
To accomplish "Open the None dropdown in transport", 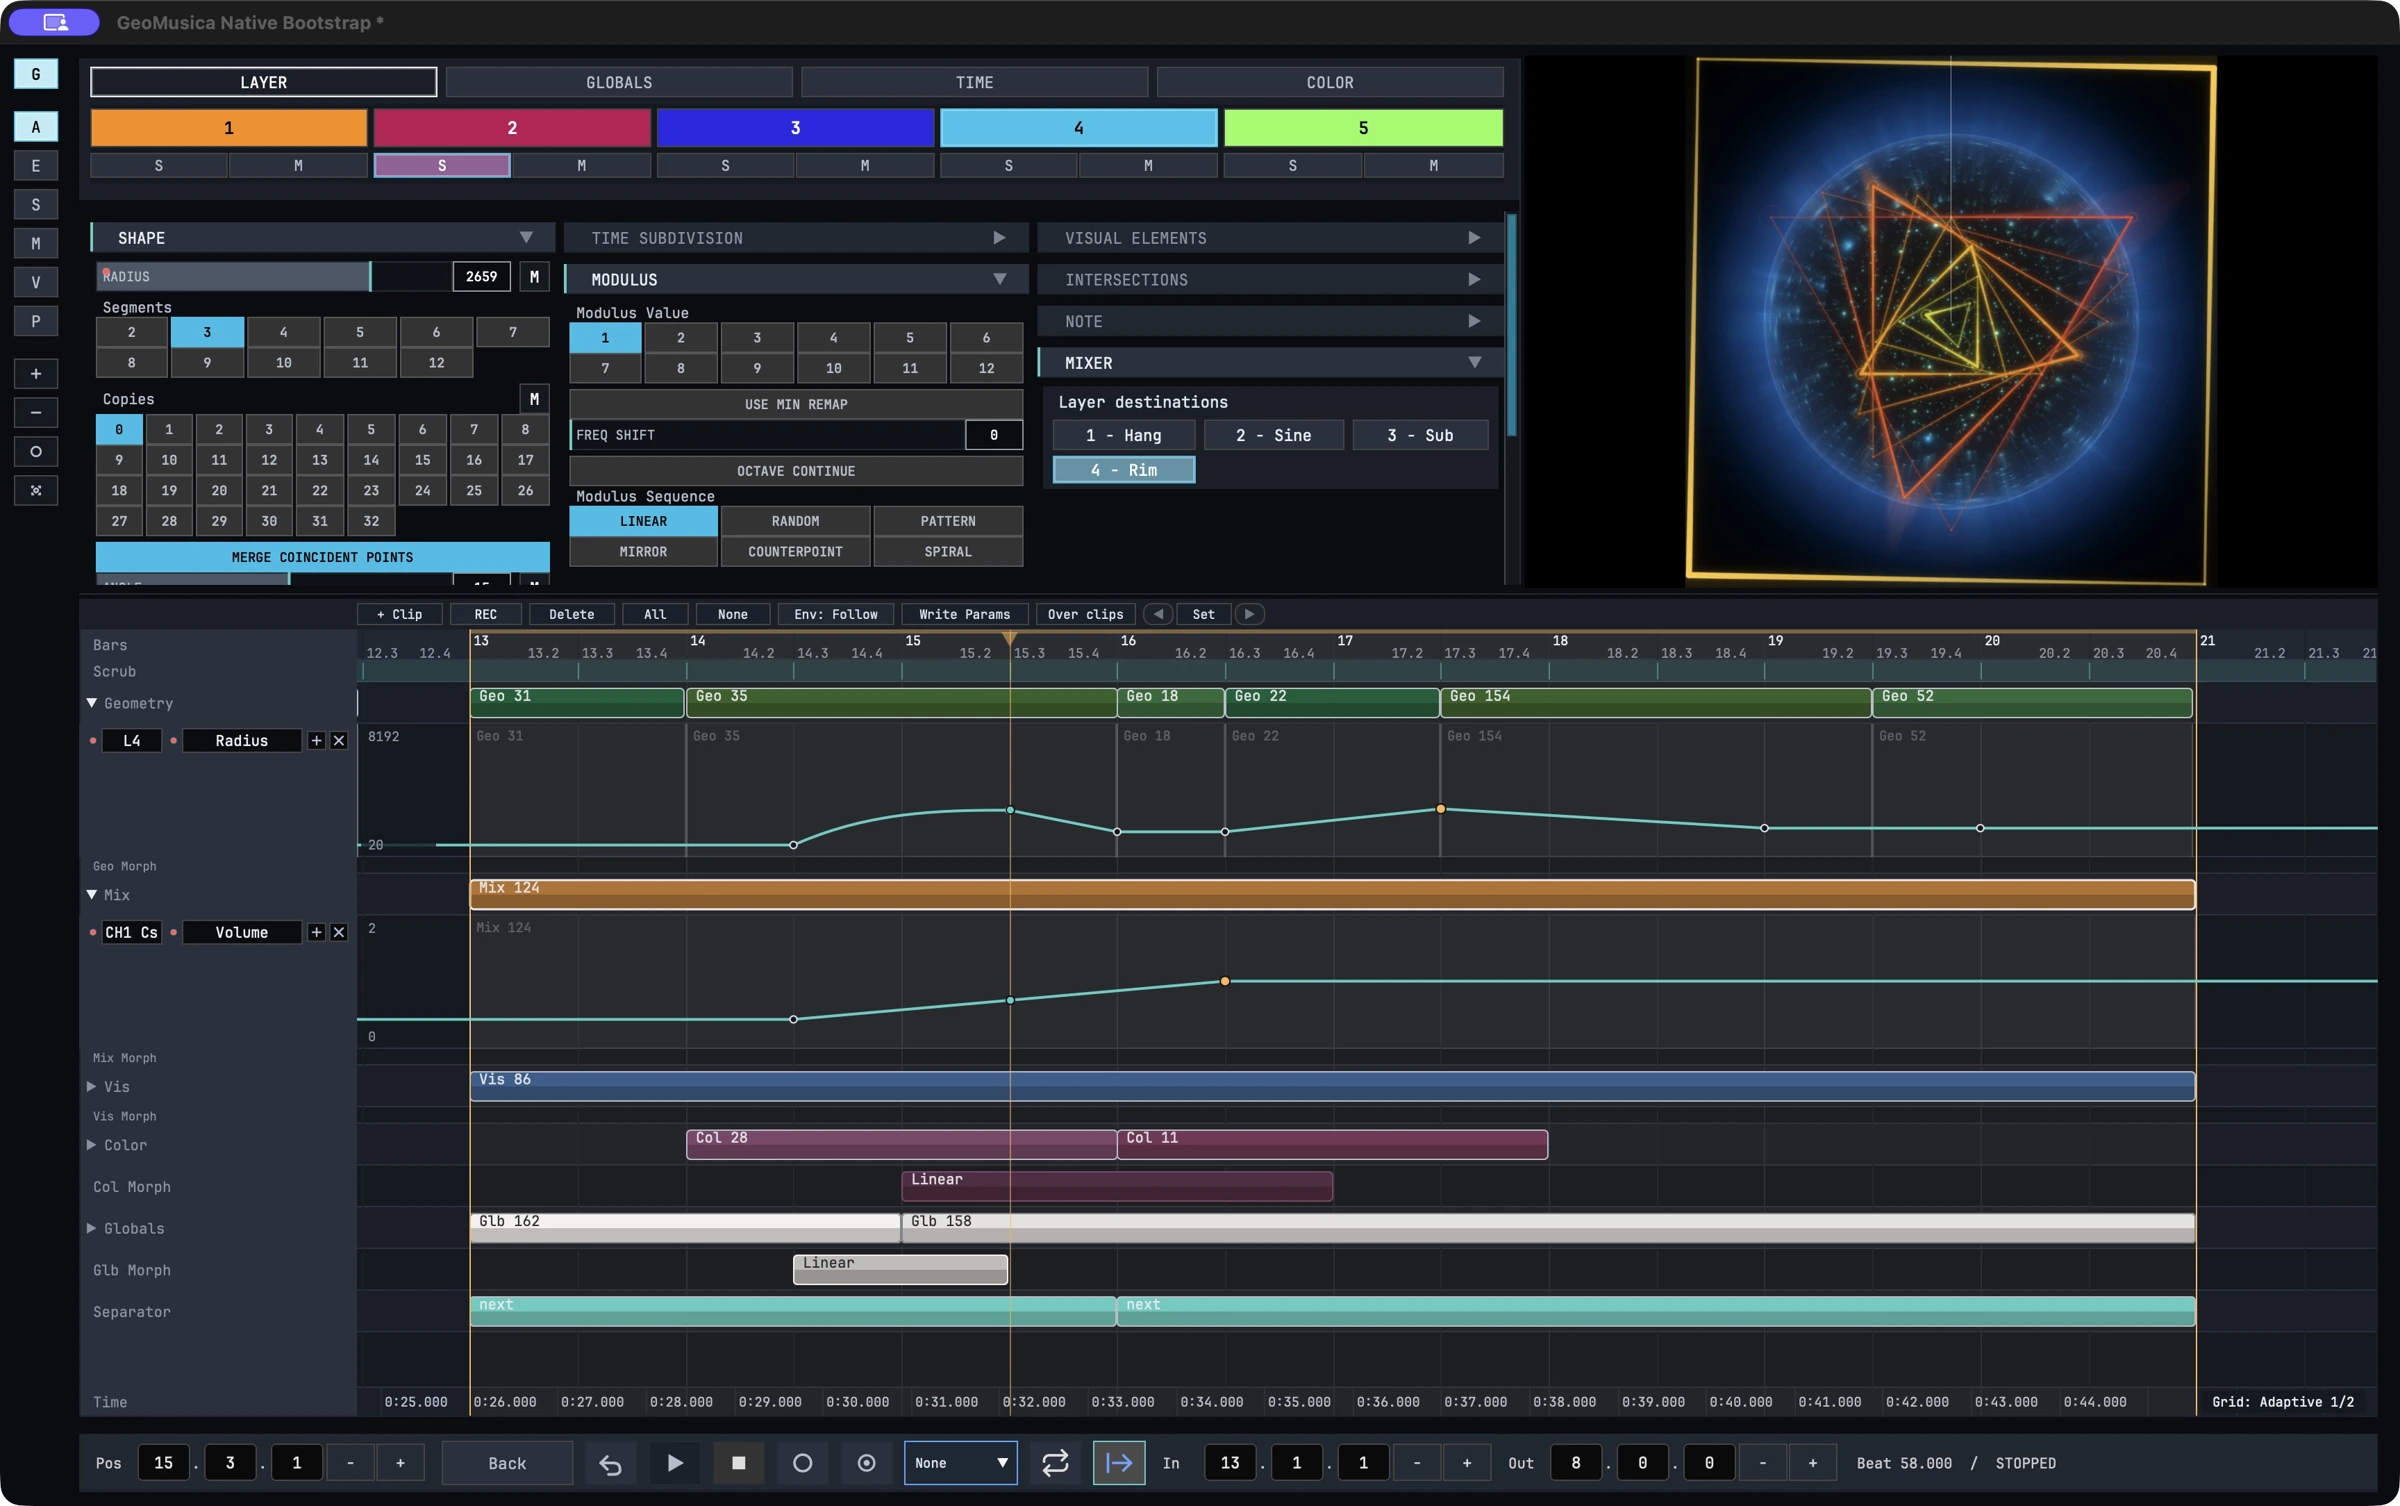I will 960,1463.
